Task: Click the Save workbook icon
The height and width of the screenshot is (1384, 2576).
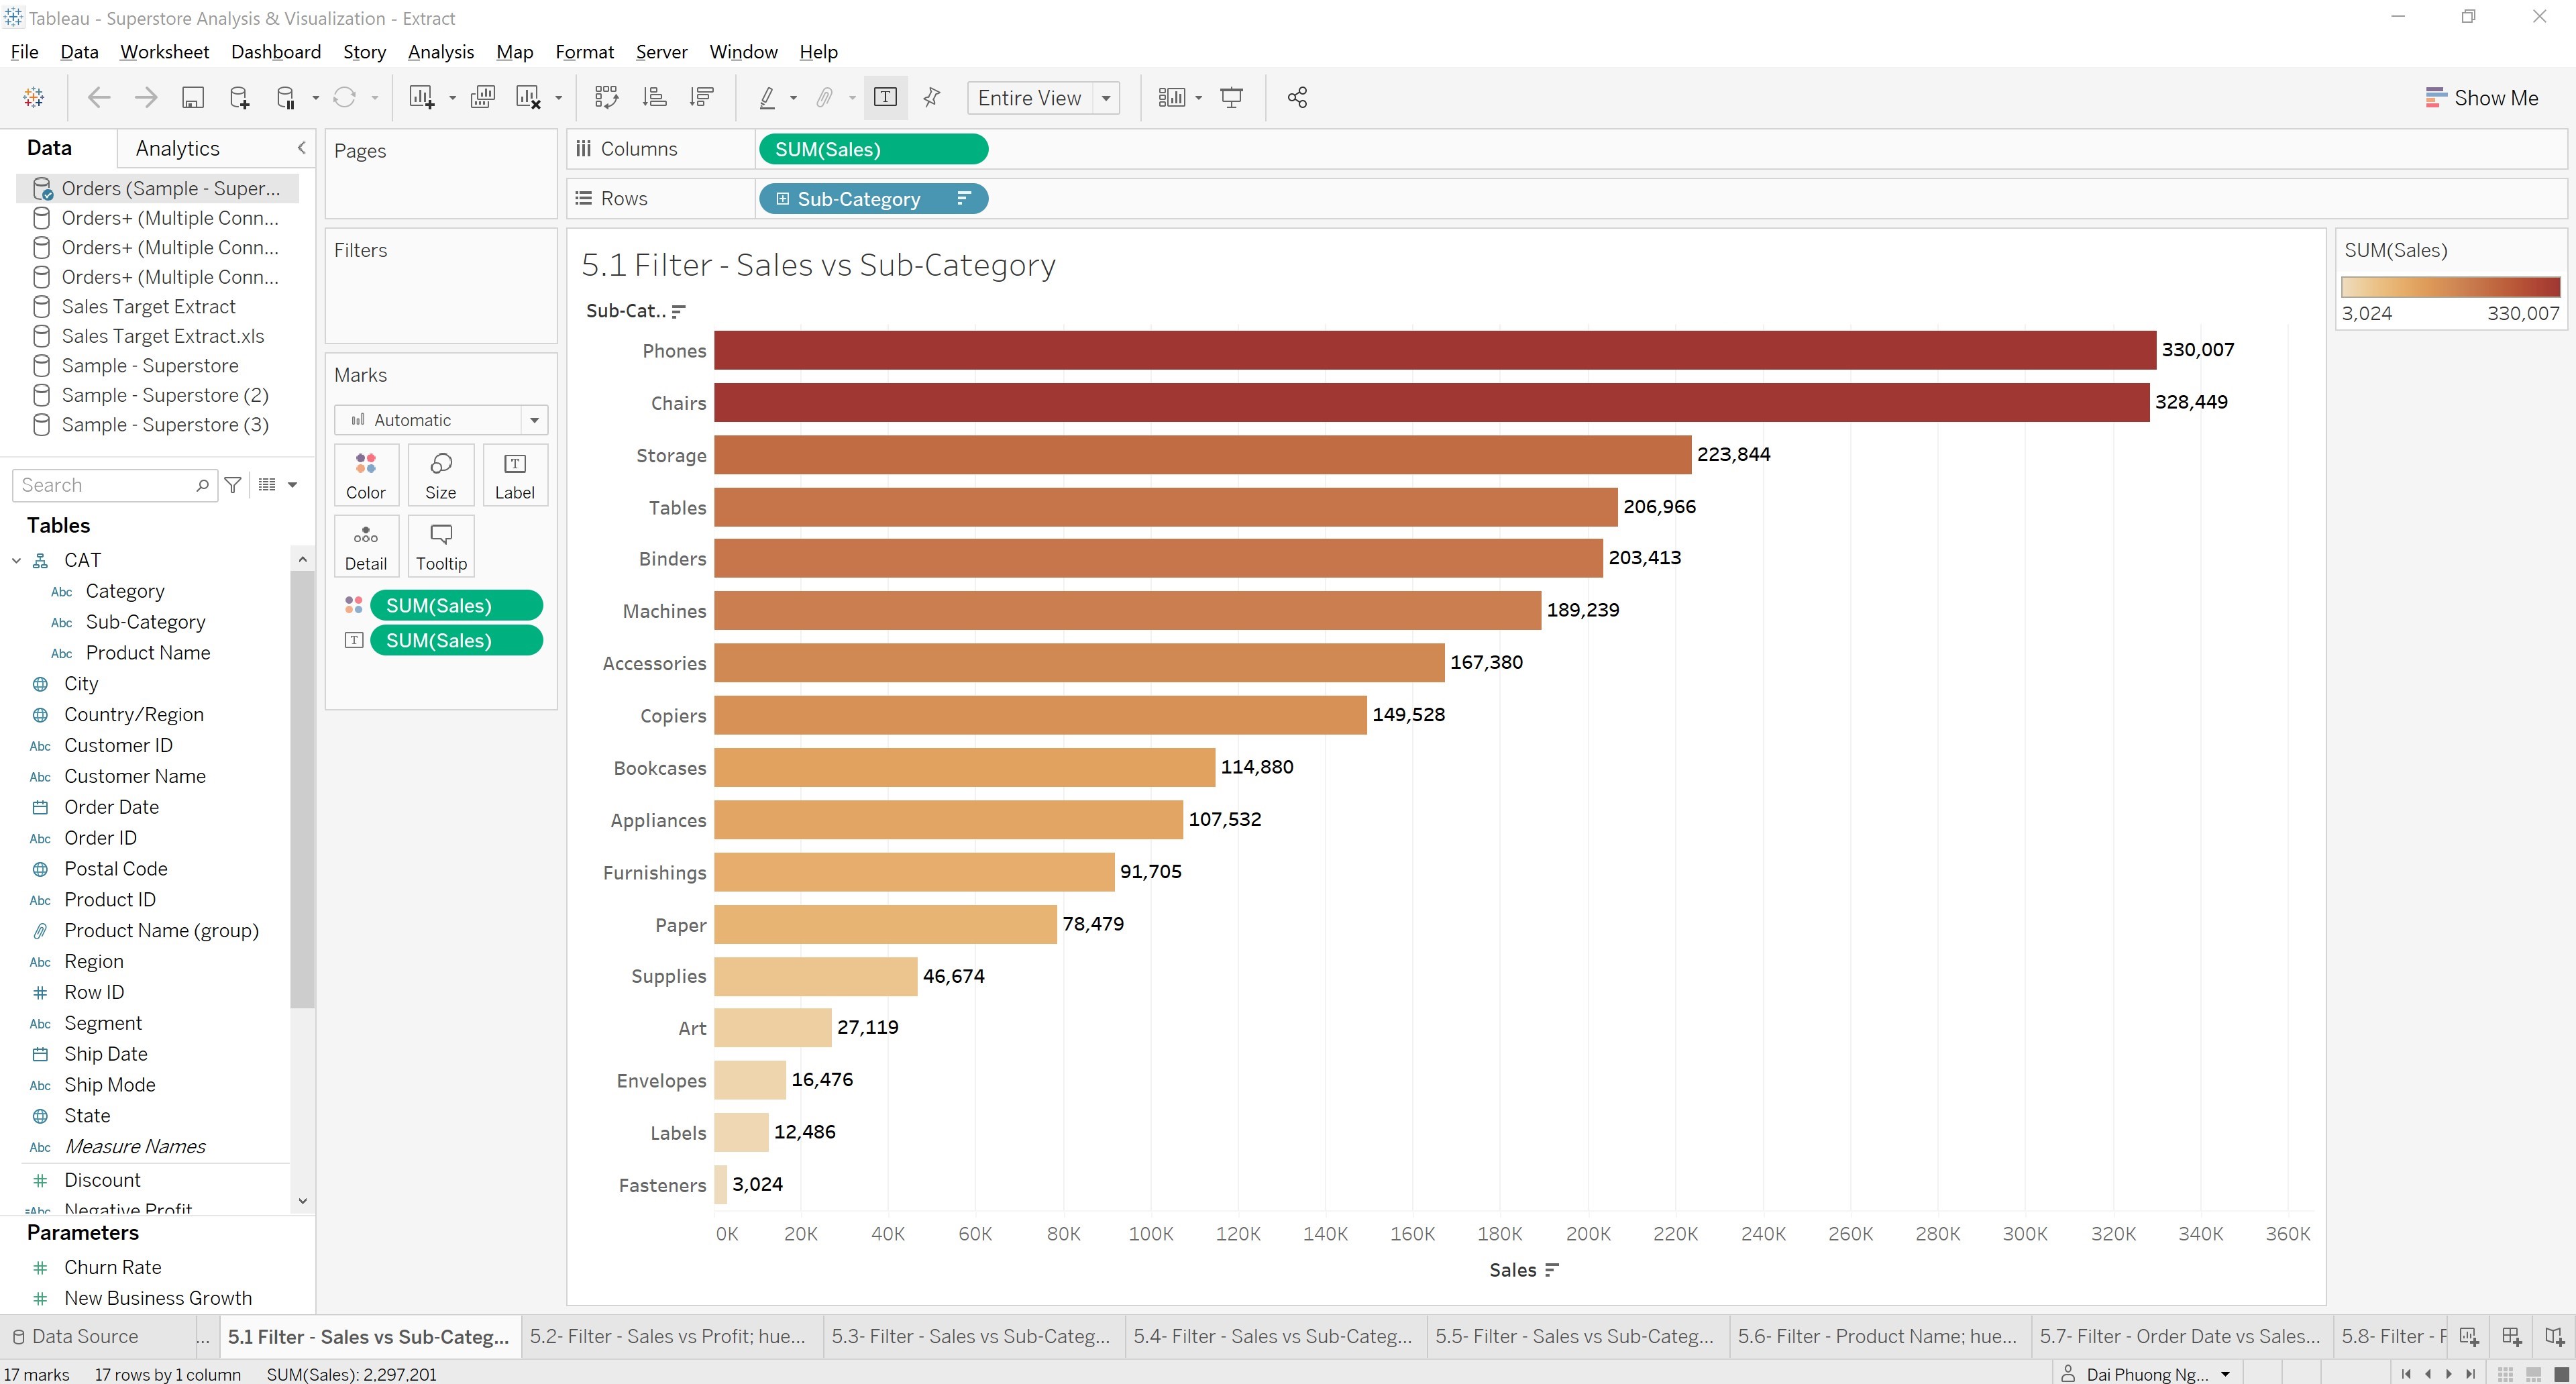Action: click(193, 97)
